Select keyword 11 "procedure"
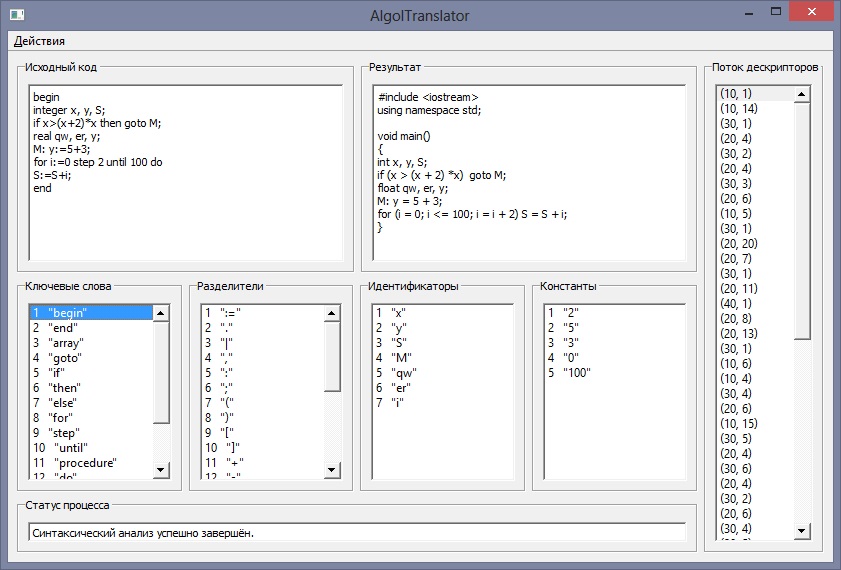 pos(91,463)
